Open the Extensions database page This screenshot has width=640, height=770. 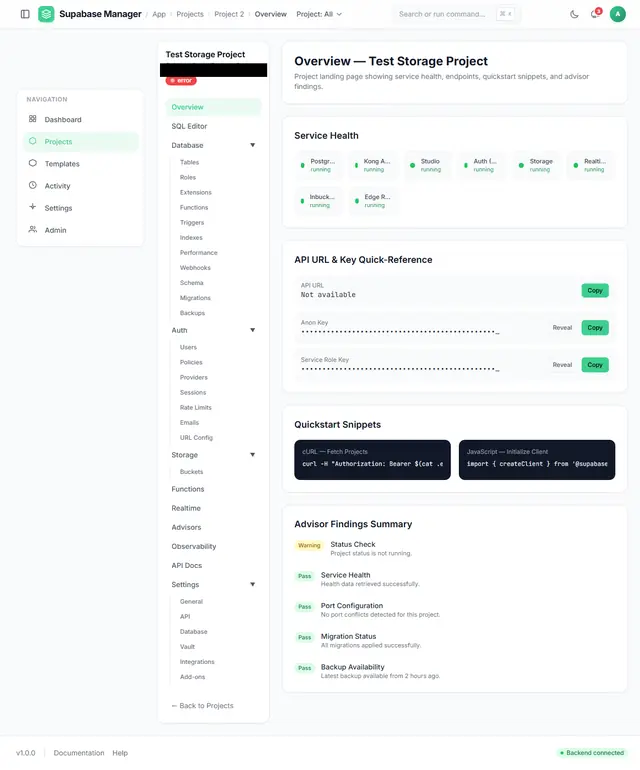(x=195, y=192)
